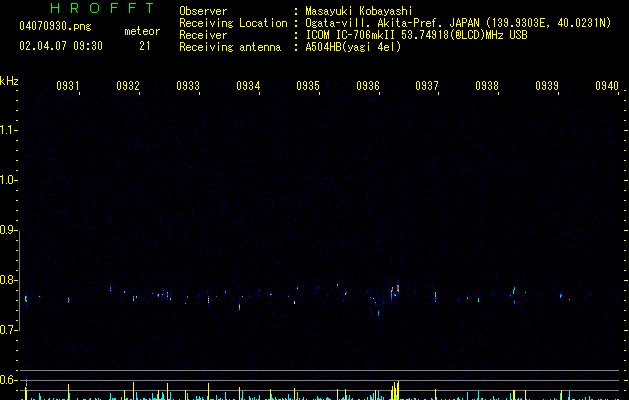
Task: Click the 0936 time marker
Action: [368, 85]
